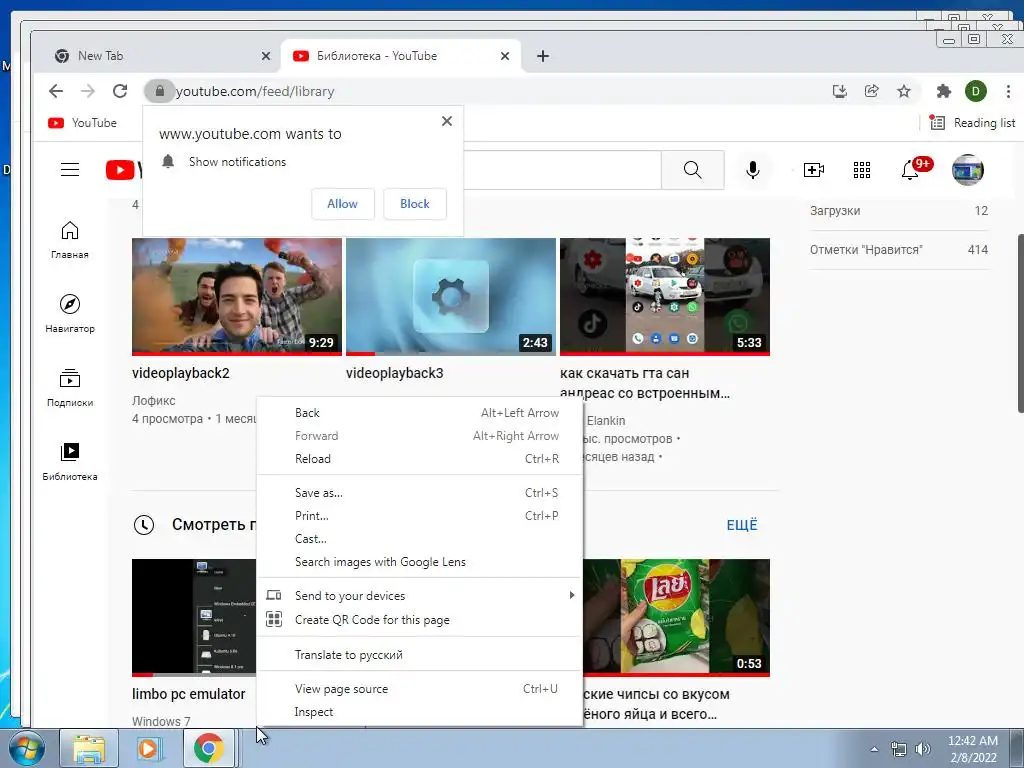Viewport: 1024px width, 768px height.
Task: Open Навигатор in sidebar
Action: (x=70, y=313)
